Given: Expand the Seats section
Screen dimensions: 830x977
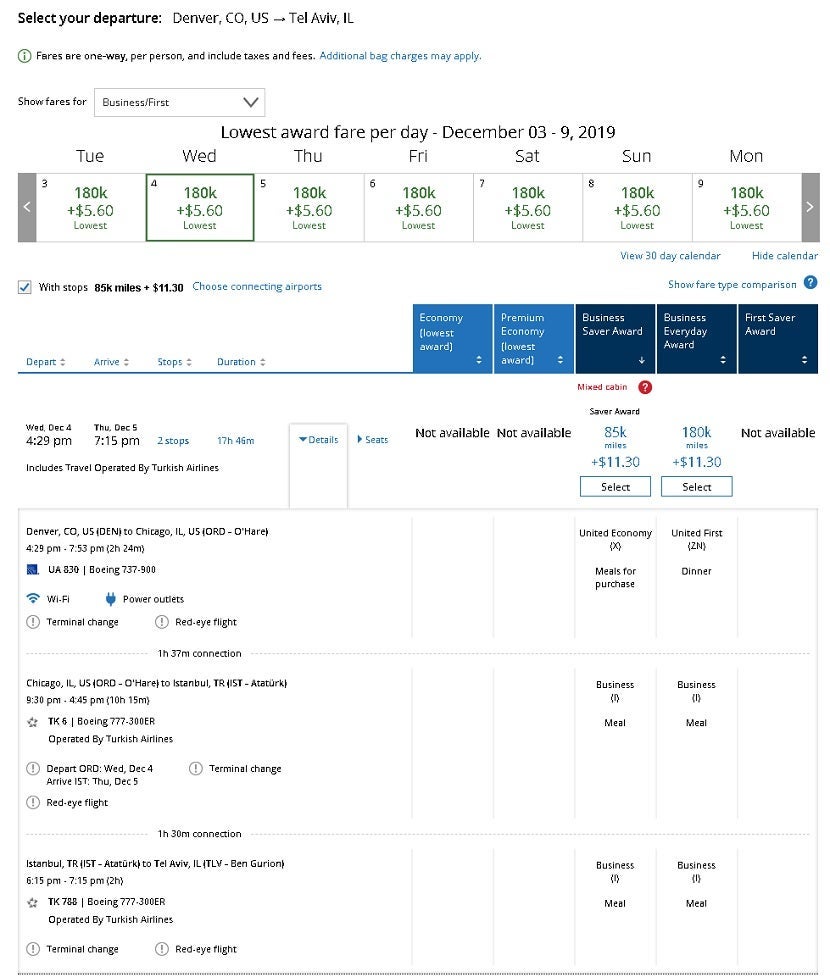Looking at the screenshot, I should coord(373,440).
